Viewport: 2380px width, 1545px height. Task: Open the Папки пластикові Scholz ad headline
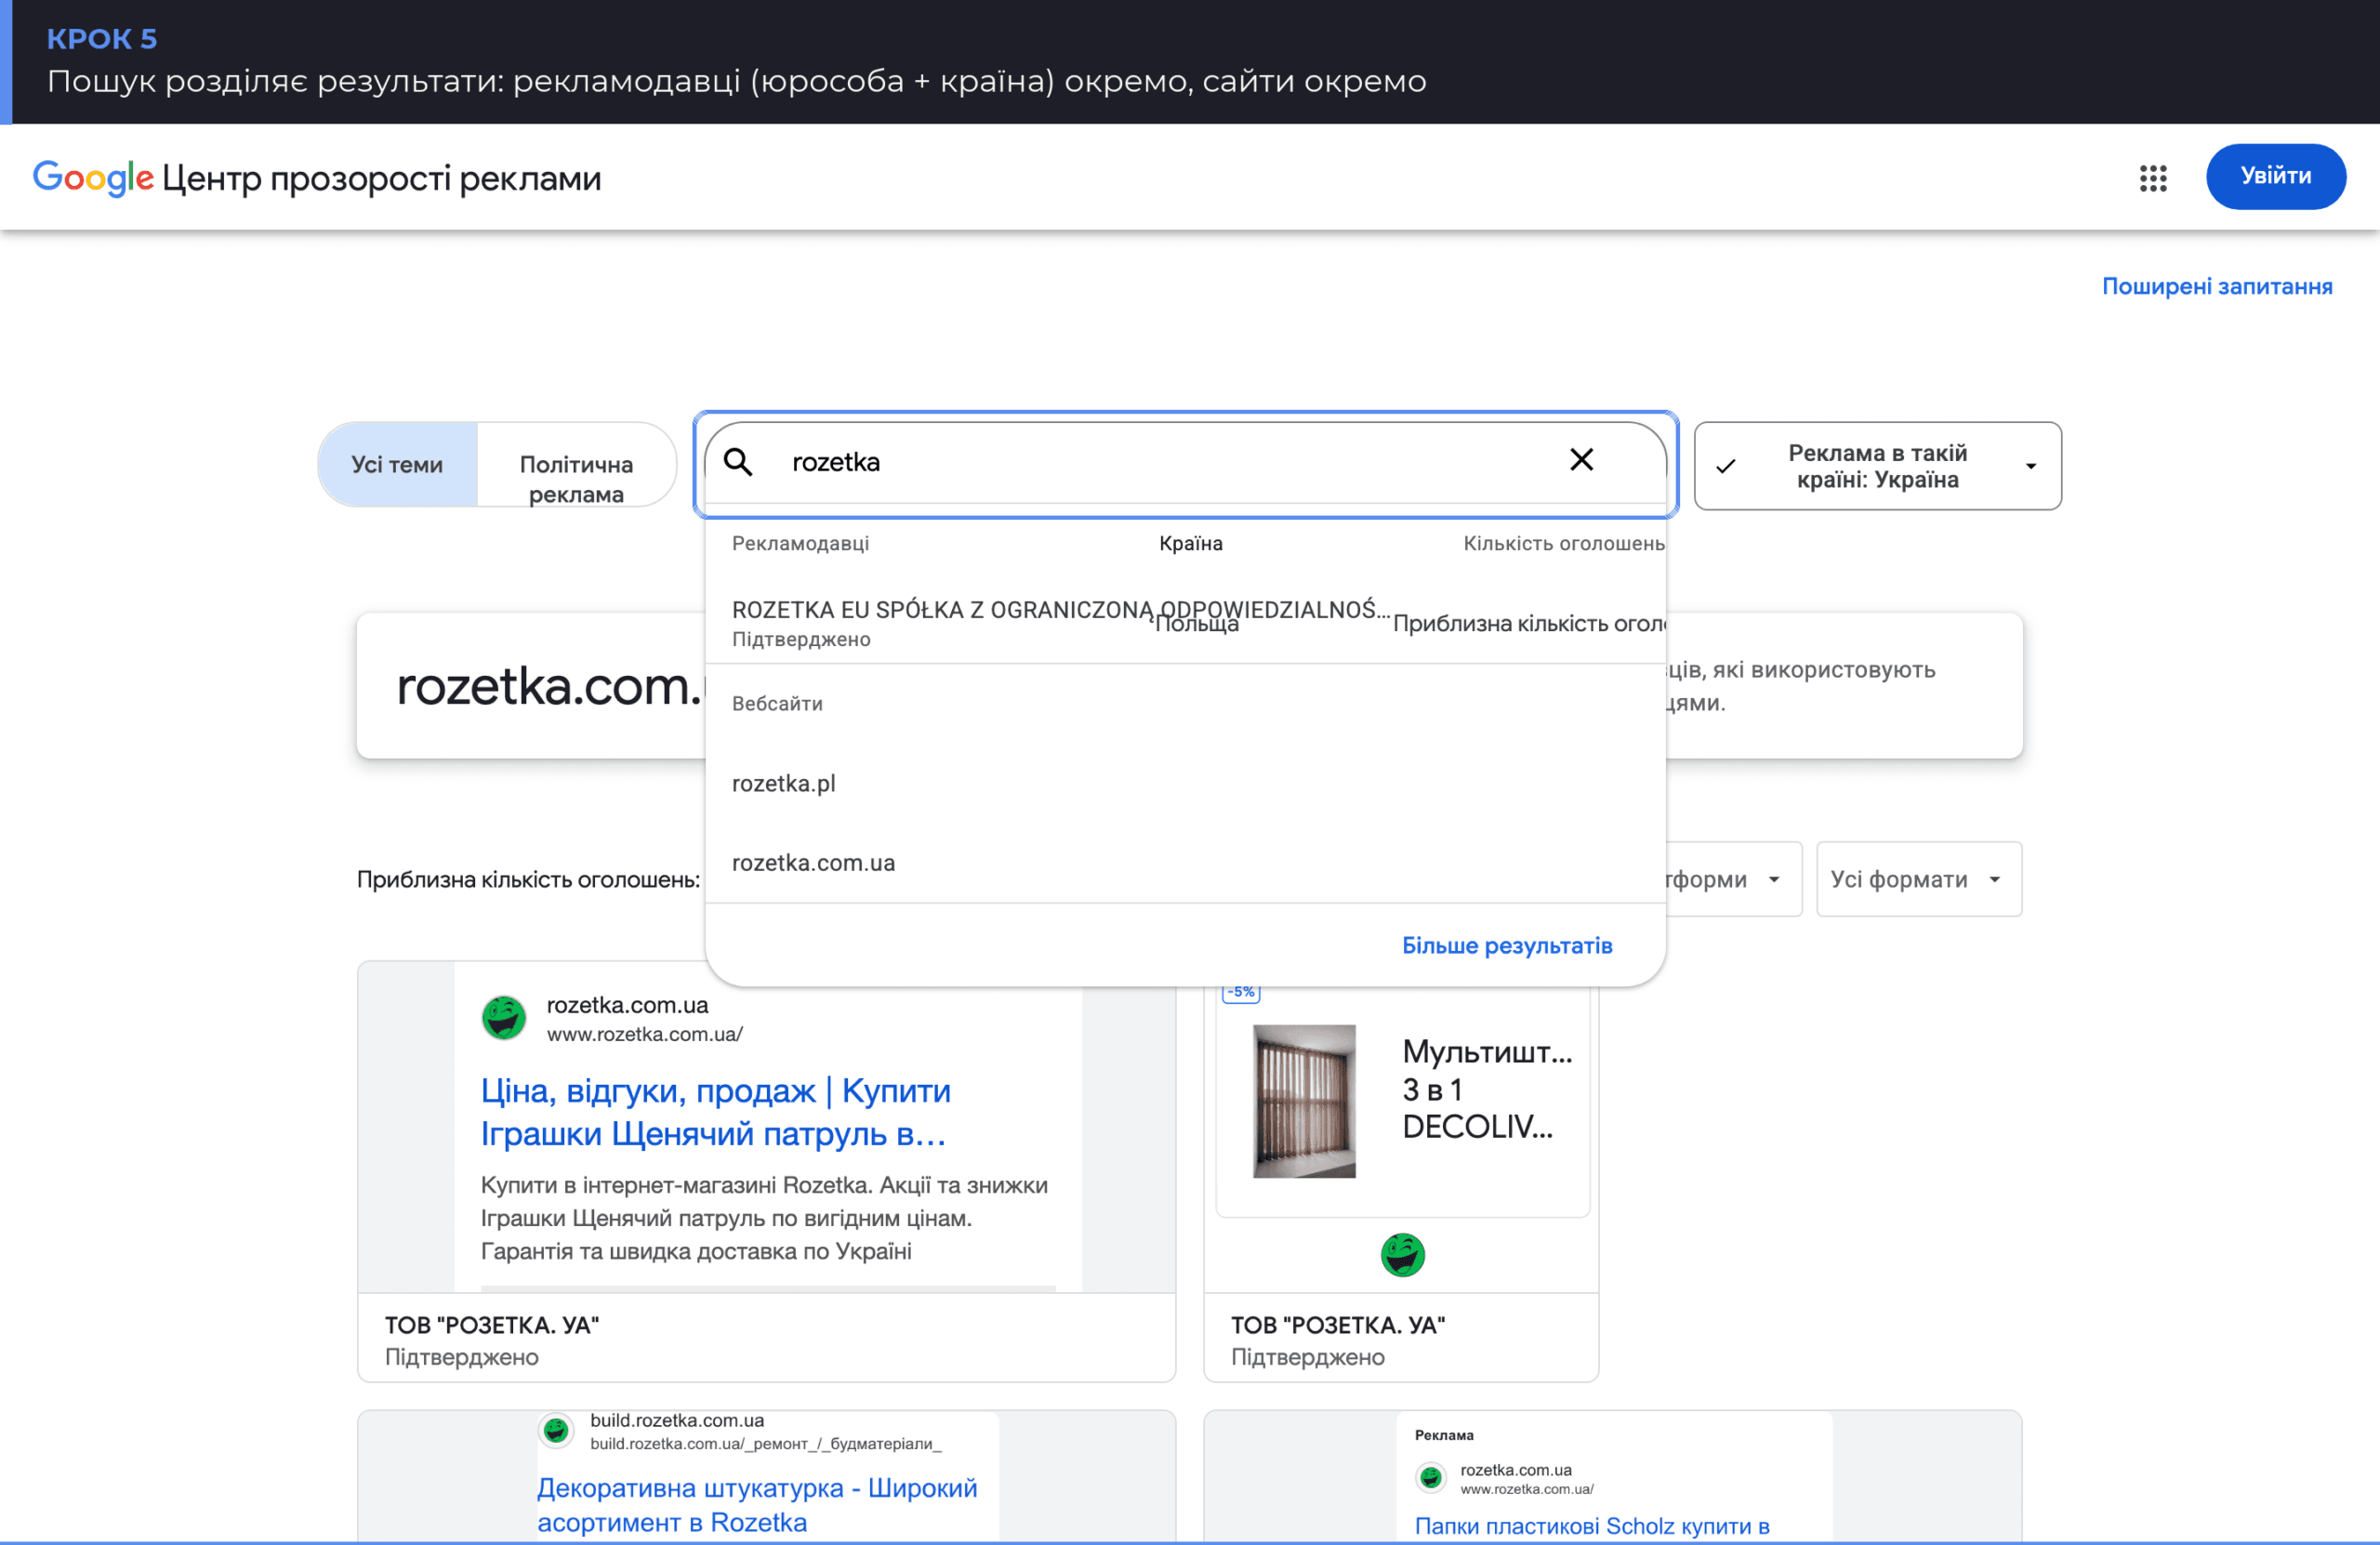tap(1592, 1526)
